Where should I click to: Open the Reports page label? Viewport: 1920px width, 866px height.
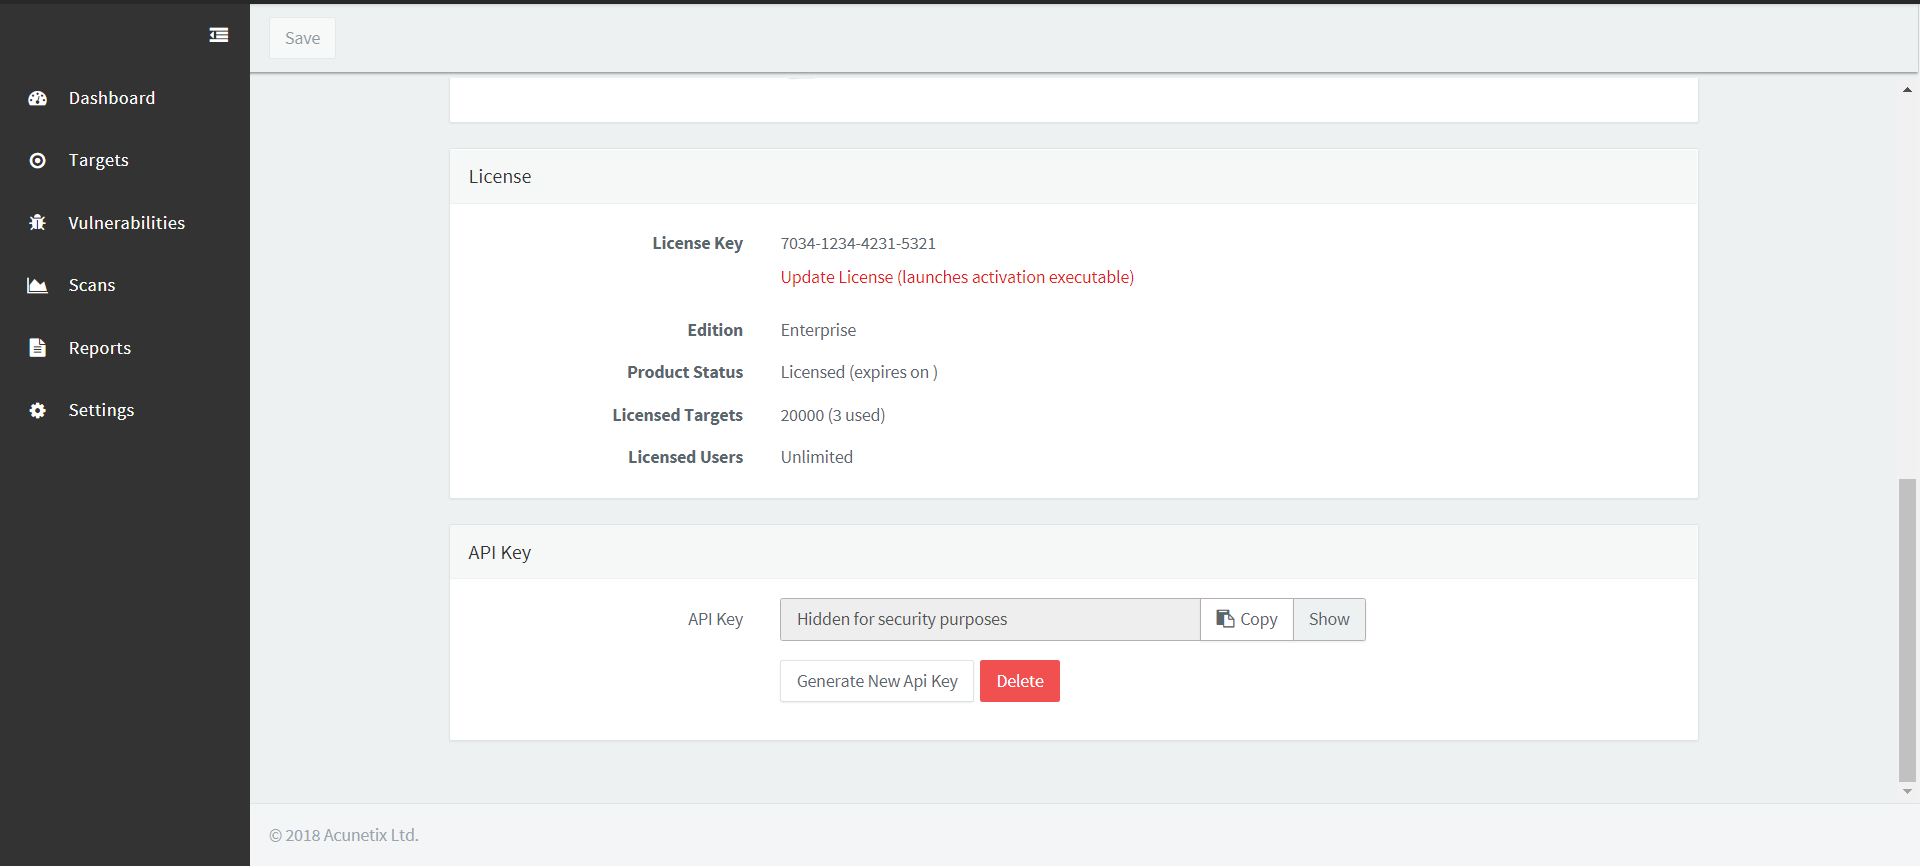100,348
